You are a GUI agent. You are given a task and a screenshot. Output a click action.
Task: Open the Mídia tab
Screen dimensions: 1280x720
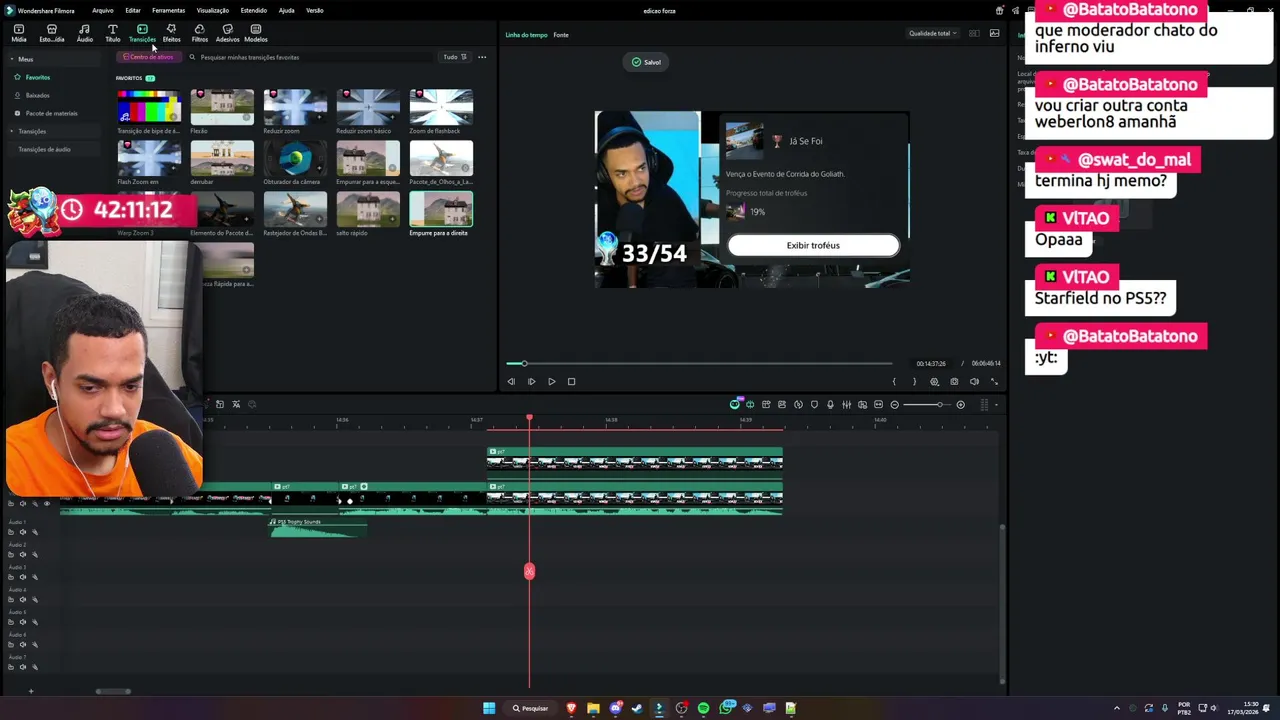[19, 33]
